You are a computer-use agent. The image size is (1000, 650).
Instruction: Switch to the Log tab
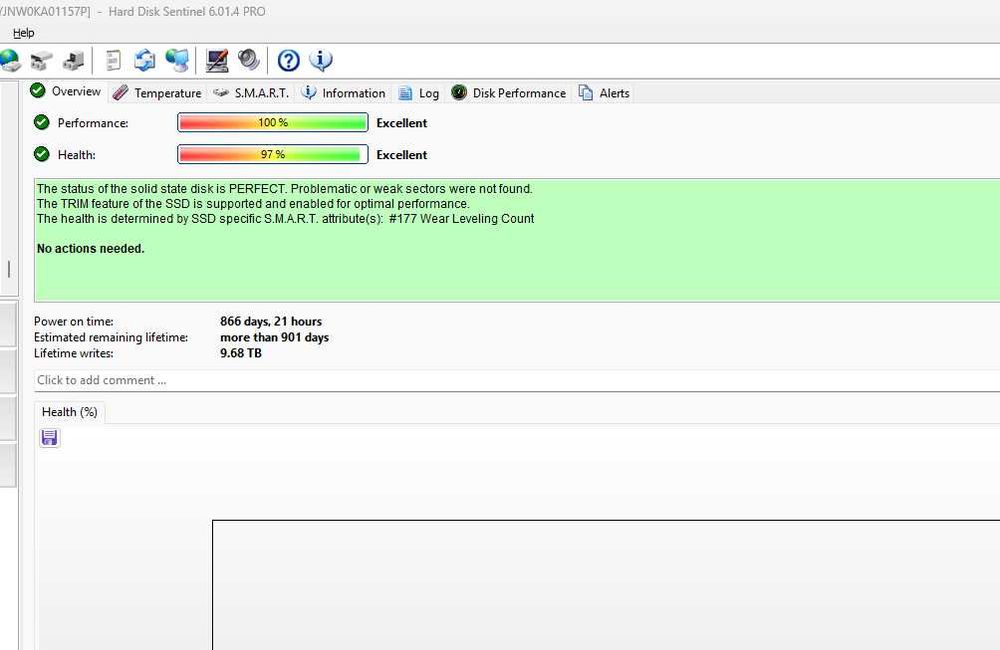pyautogui.click(x=419, y=93)
